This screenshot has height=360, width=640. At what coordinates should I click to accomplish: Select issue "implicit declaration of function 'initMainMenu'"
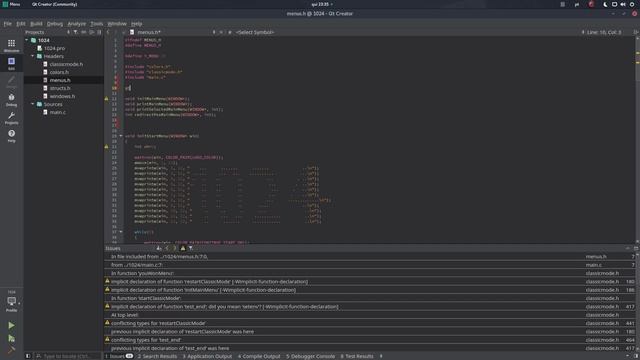click(370, 290)
